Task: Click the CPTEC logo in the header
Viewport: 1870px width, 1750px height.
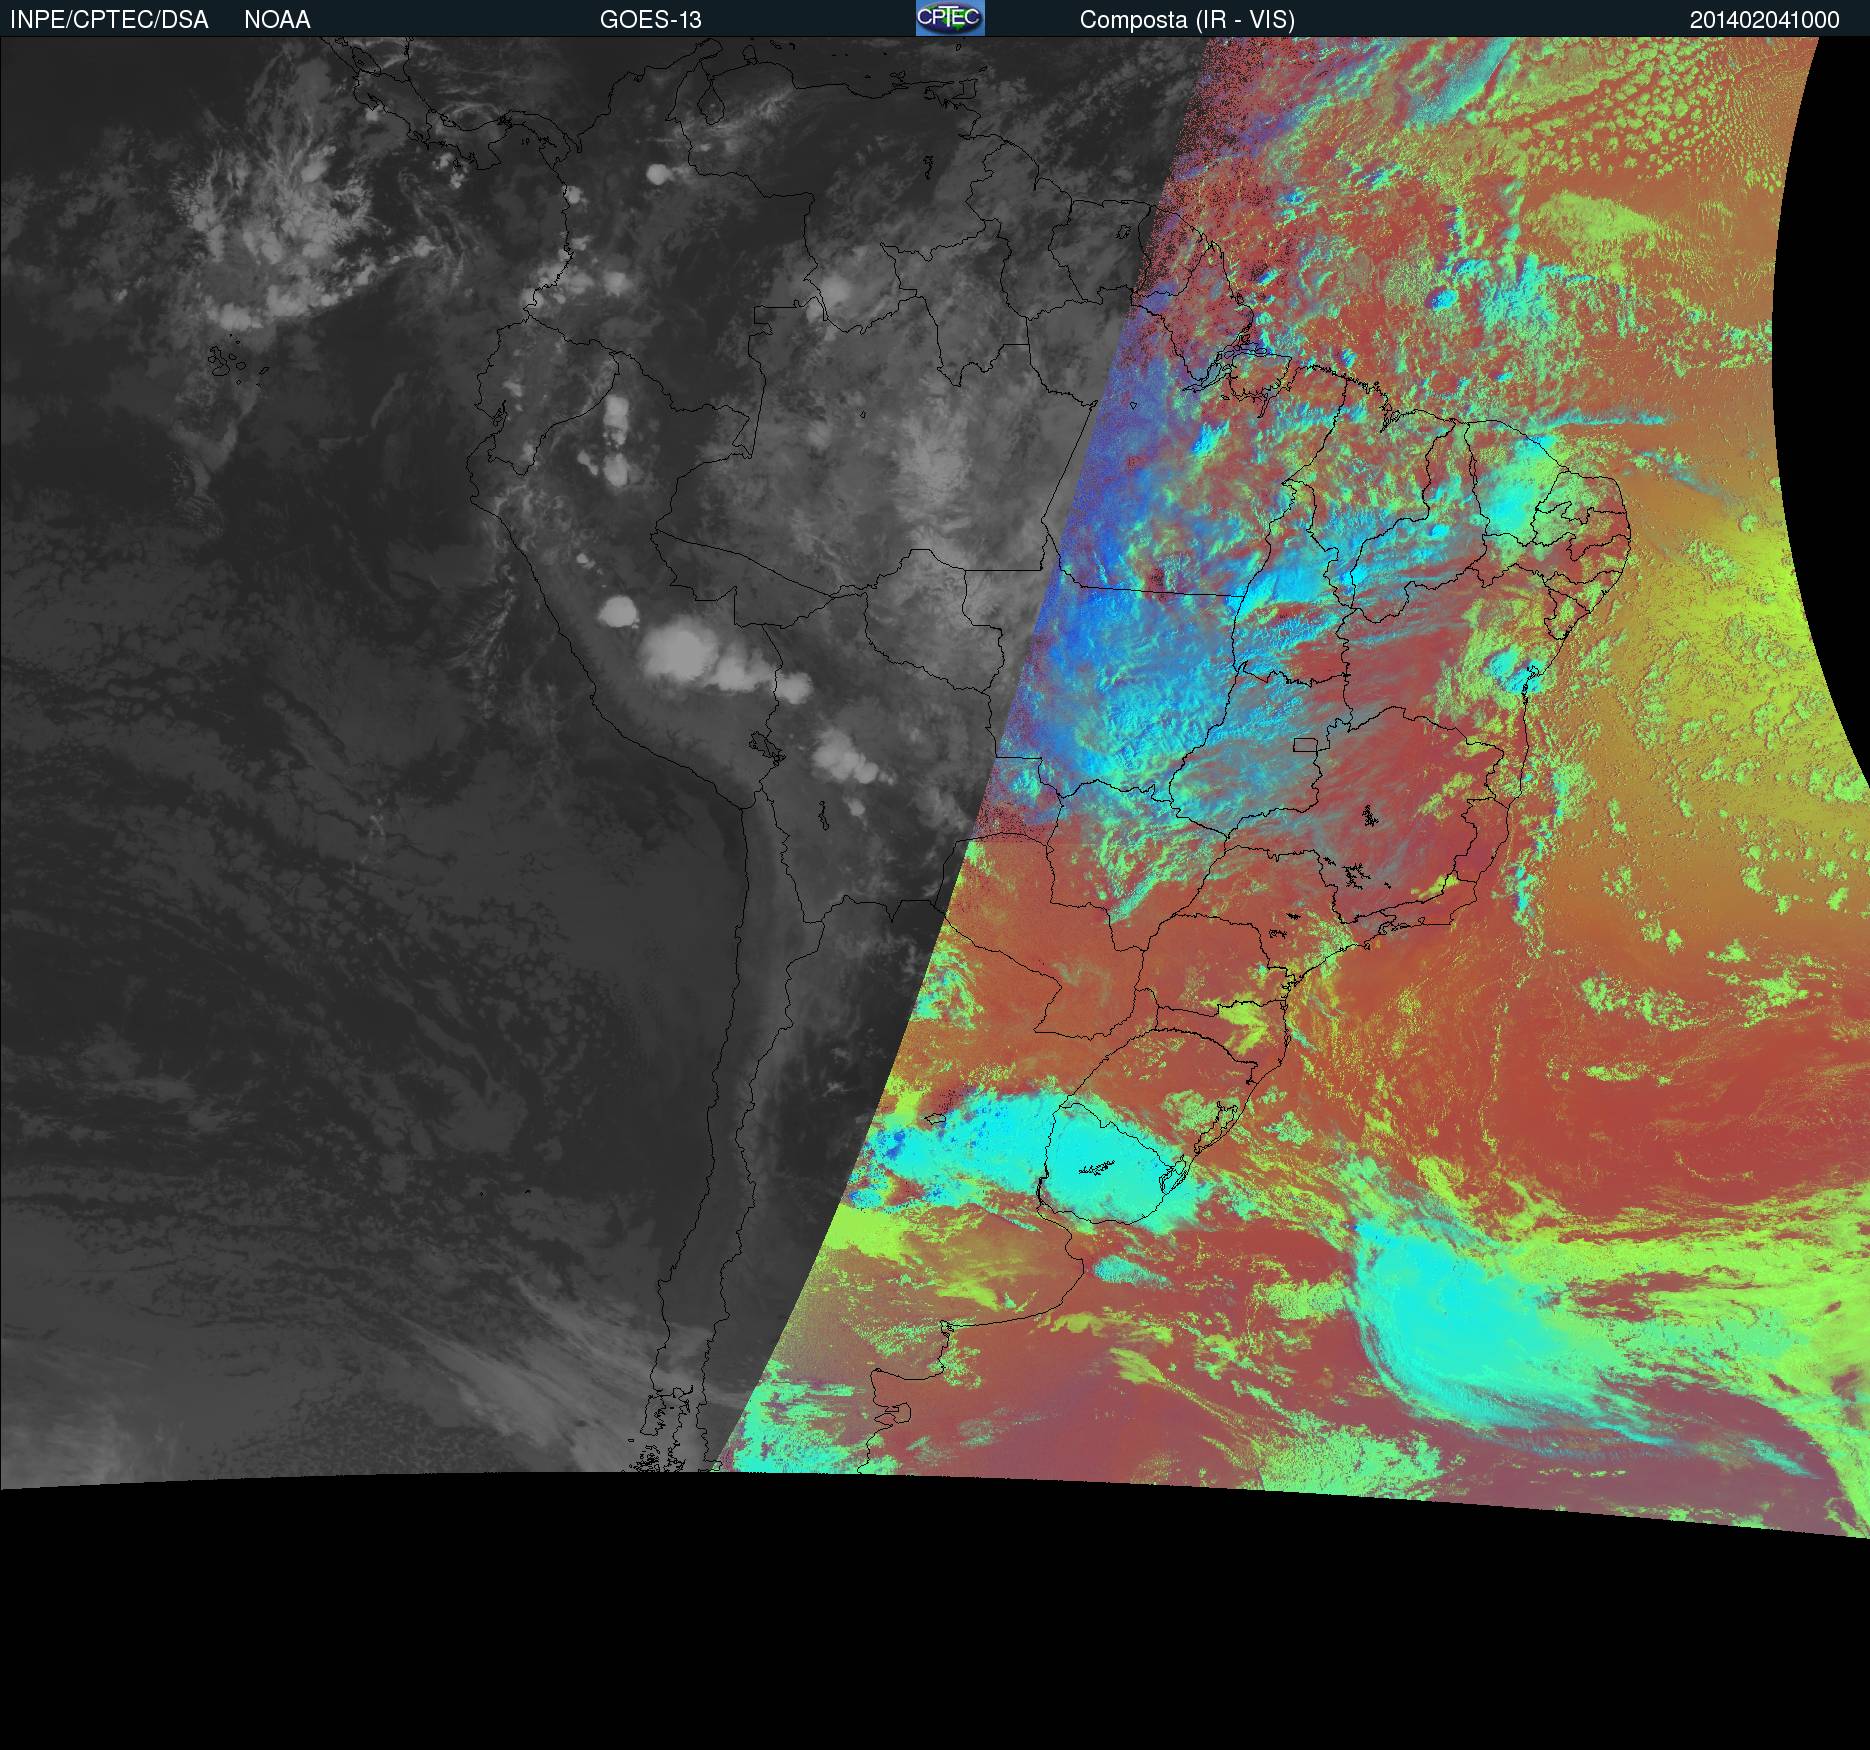Action: click(x=949, y=18)
